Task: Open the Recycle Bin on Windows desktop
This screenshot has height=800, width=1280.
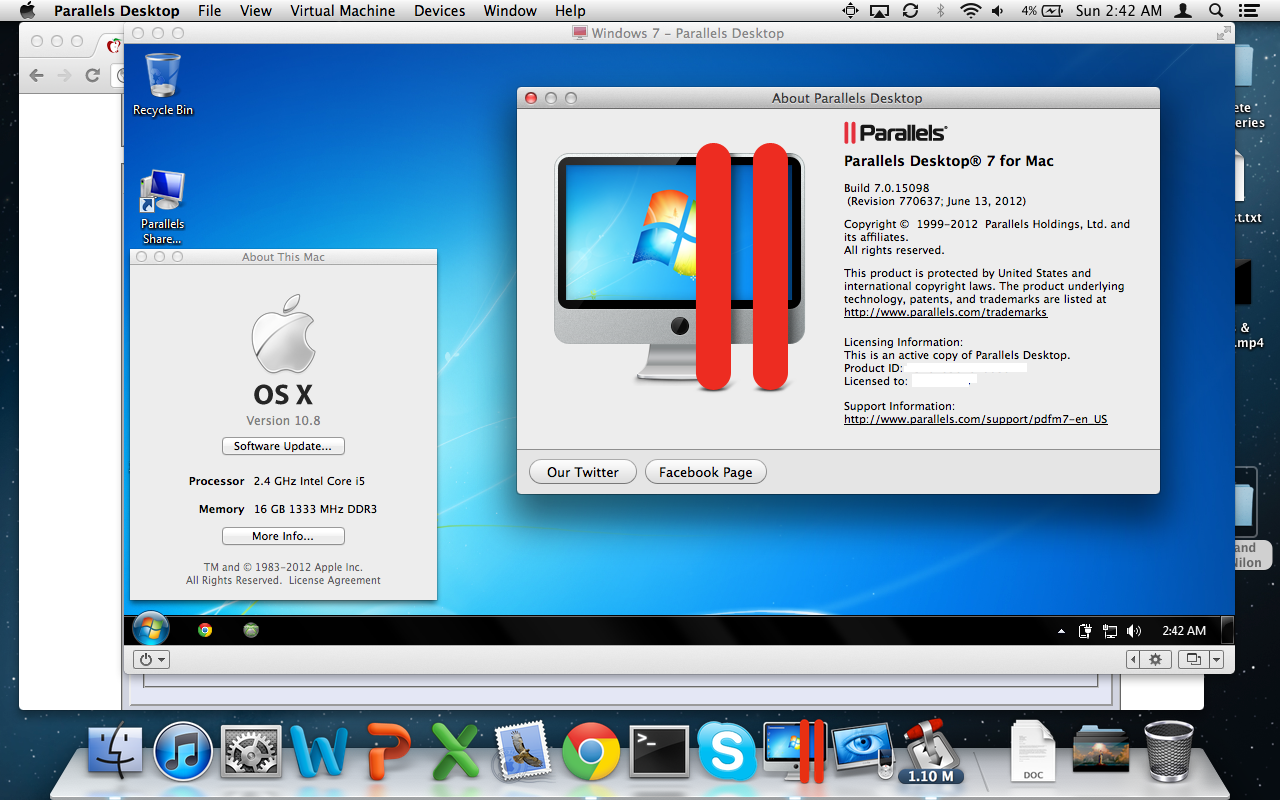Action: (163, 85)
